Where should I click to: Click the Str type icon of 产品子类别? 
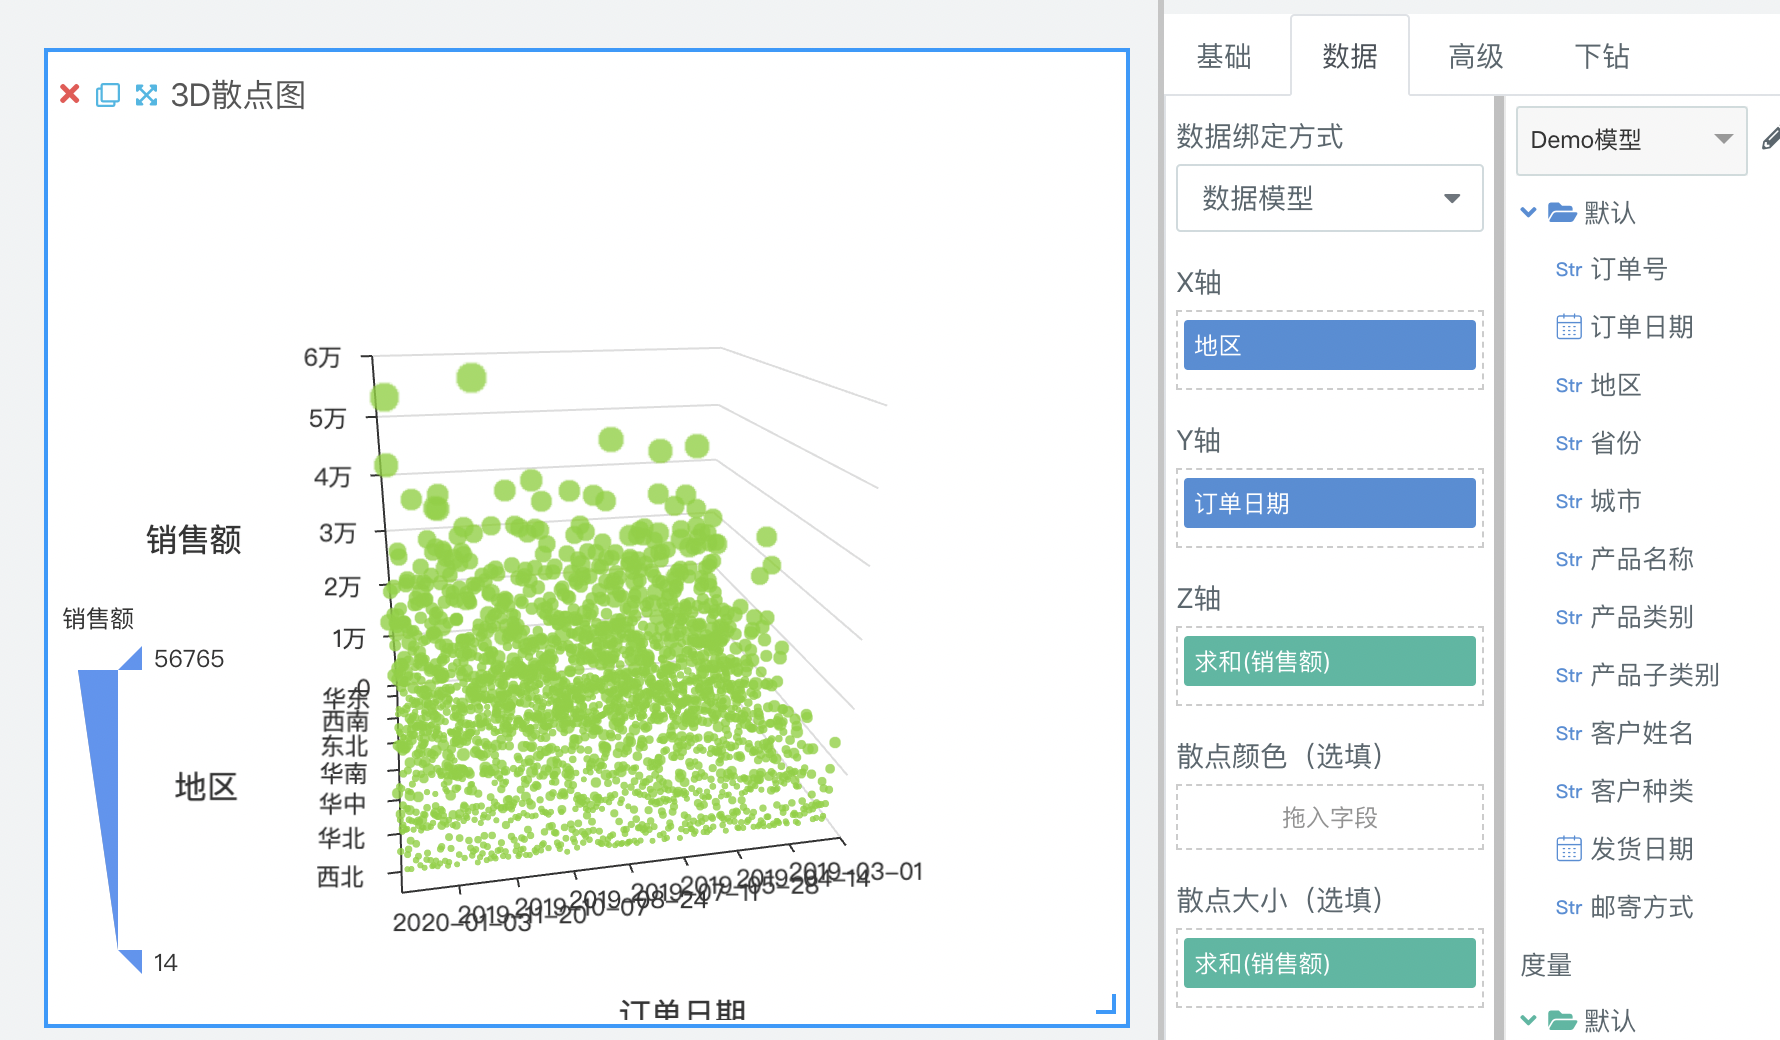click(1569, 676)
